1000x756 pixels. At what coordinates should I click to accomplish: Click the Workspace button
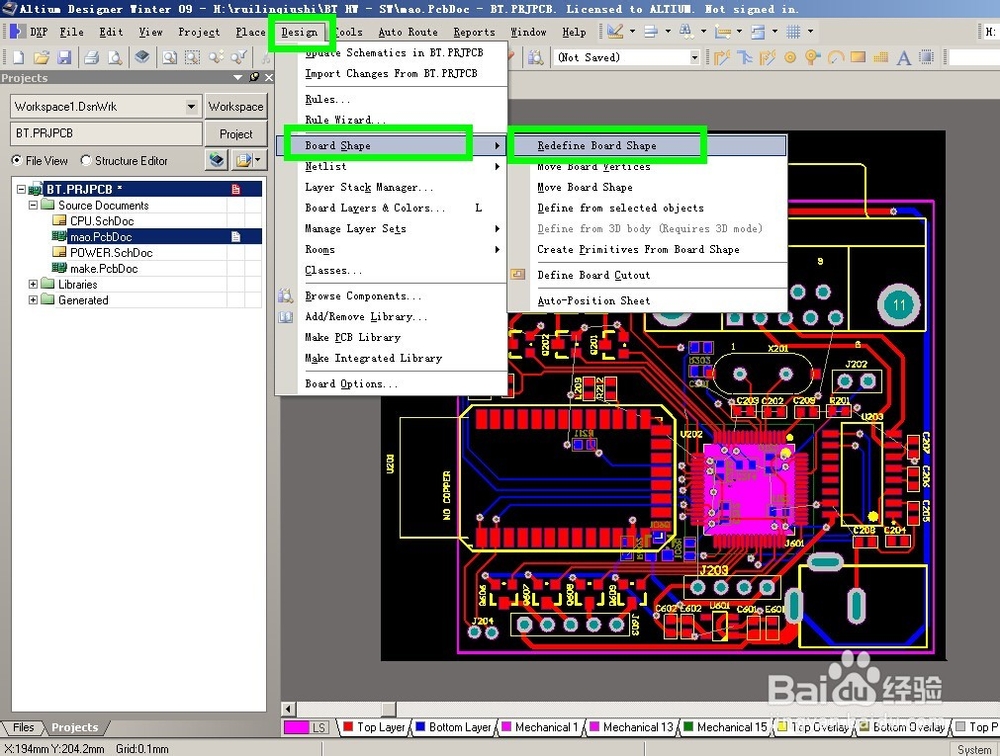point(236,107)
